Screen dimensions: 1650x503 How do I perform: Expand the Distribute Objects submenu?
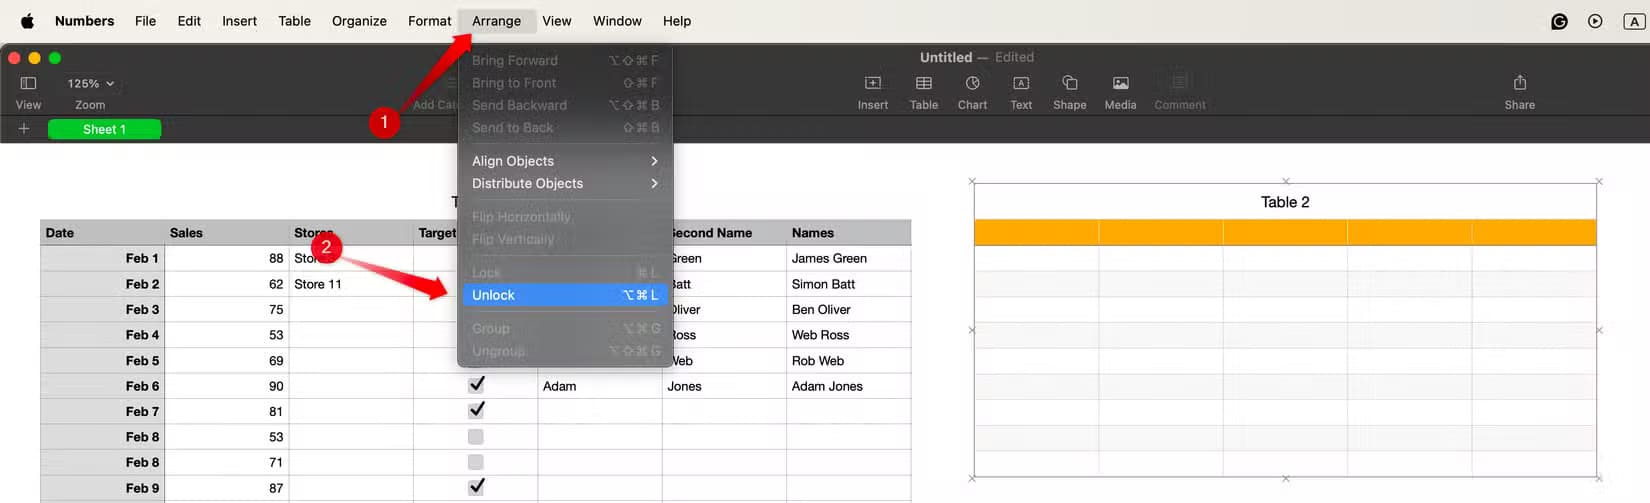pyautogui.click(x=565, y=184)
